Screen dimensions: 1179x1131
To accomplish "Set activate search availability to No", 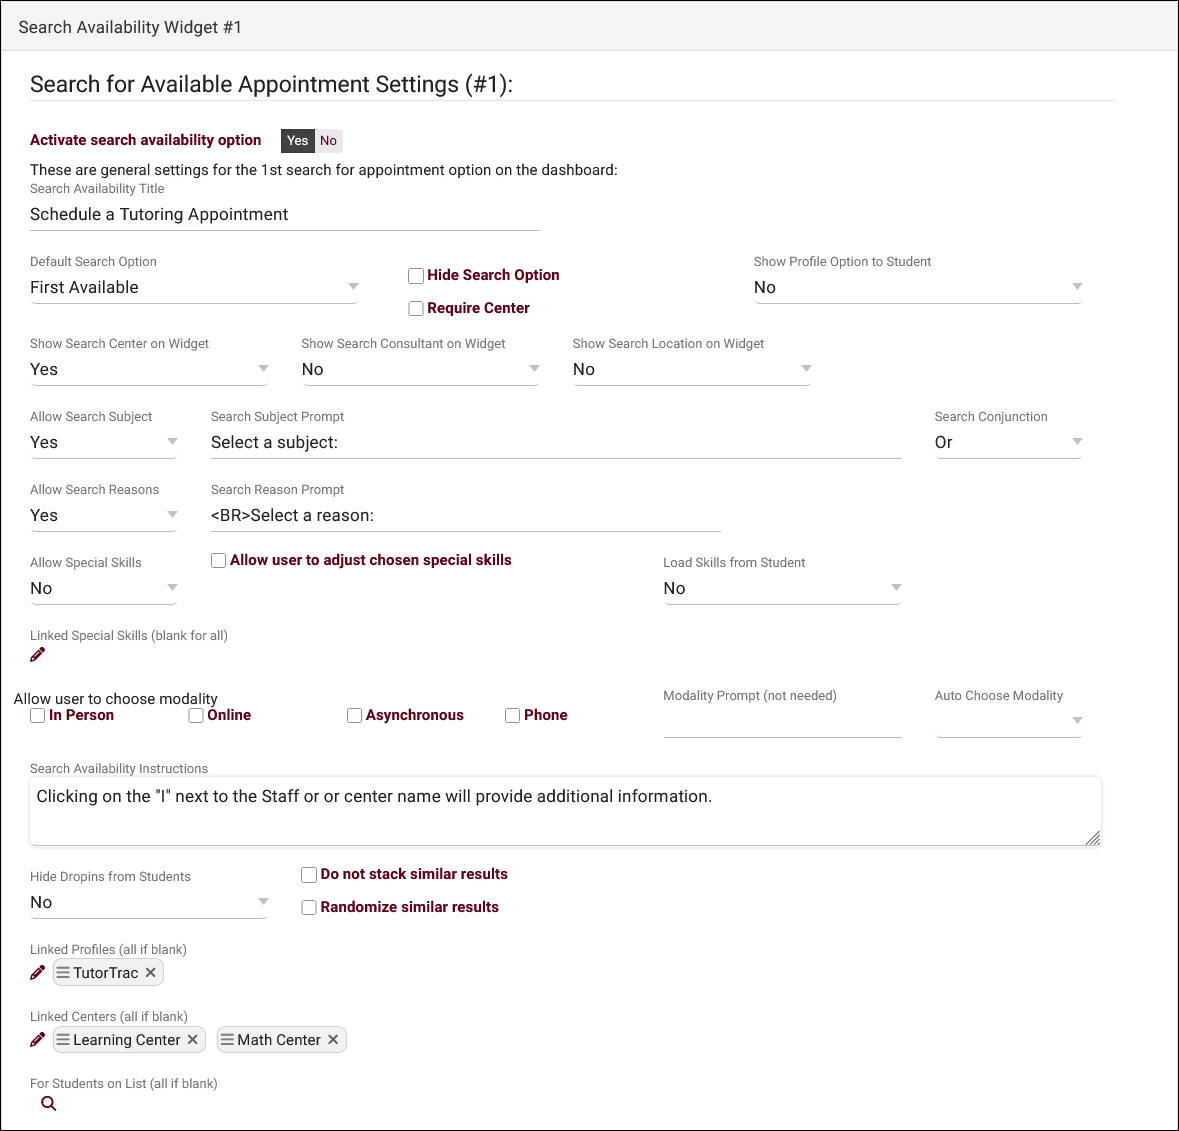I will click(328, 141).
